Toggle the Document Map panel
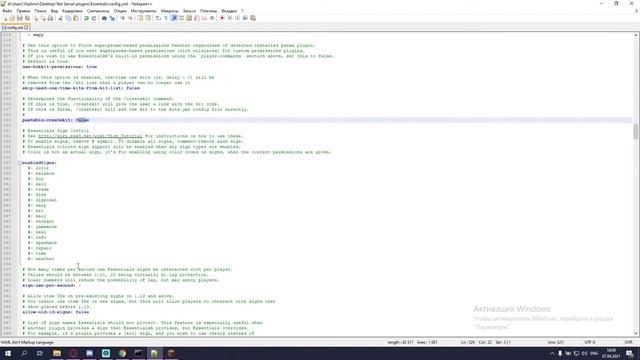The width and height of the screenshot is (640, 360). pos(189,18)
